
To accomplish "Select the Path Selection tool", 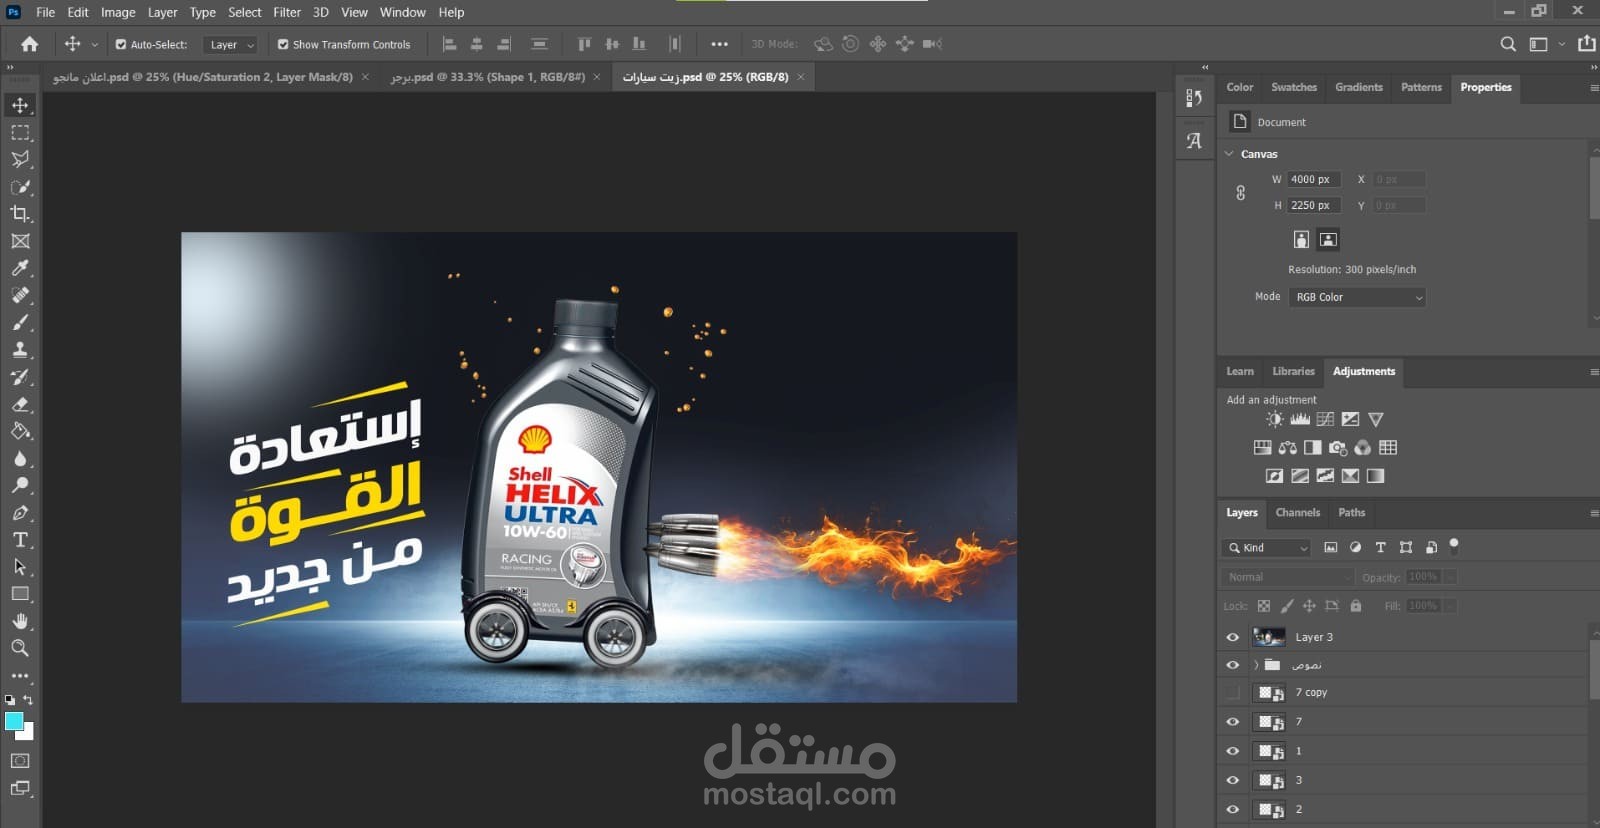I will point(20,567).
